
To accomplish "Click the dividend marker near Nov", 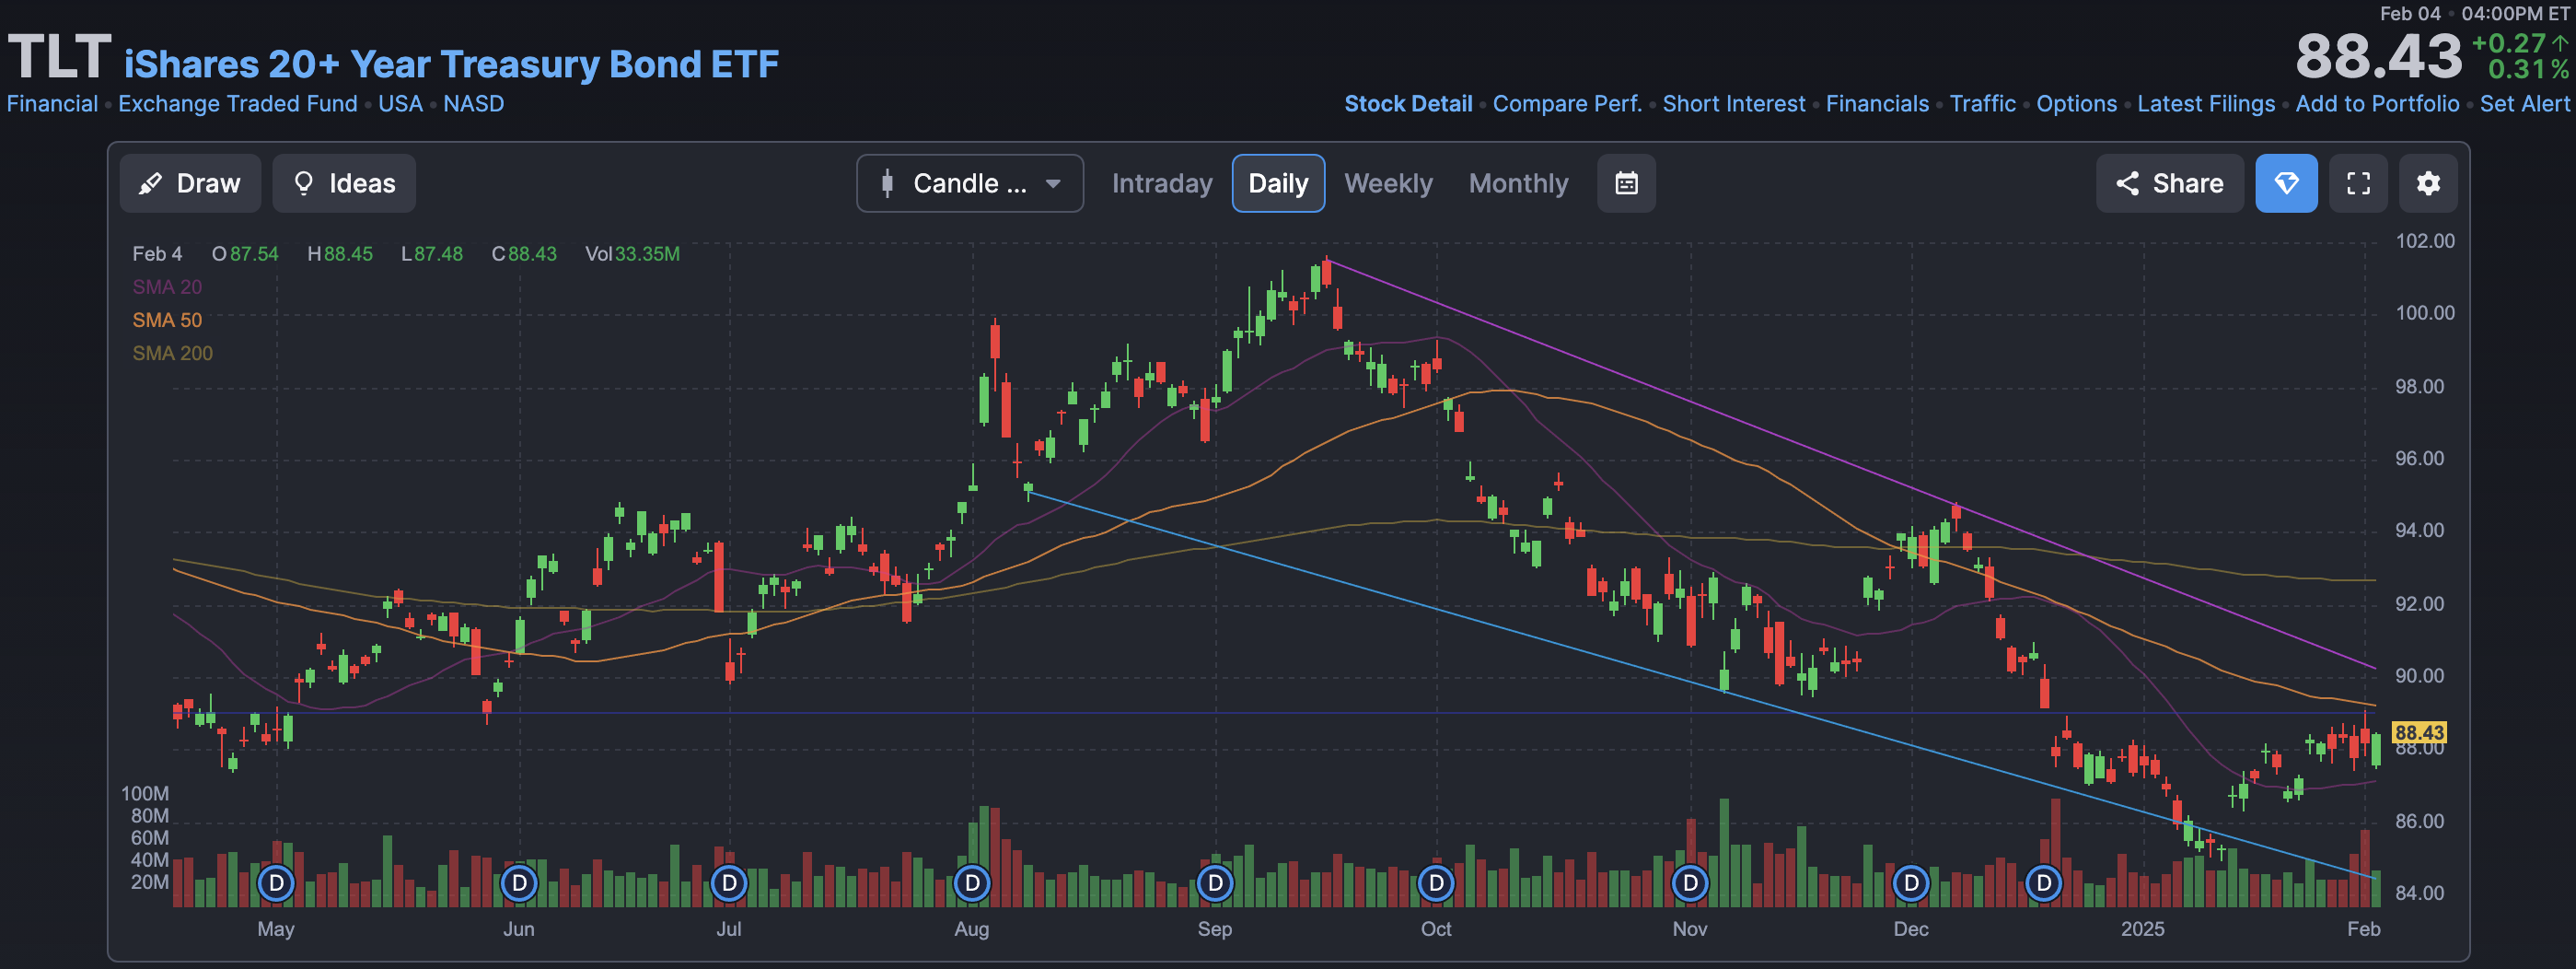I will coord(1690,883).
